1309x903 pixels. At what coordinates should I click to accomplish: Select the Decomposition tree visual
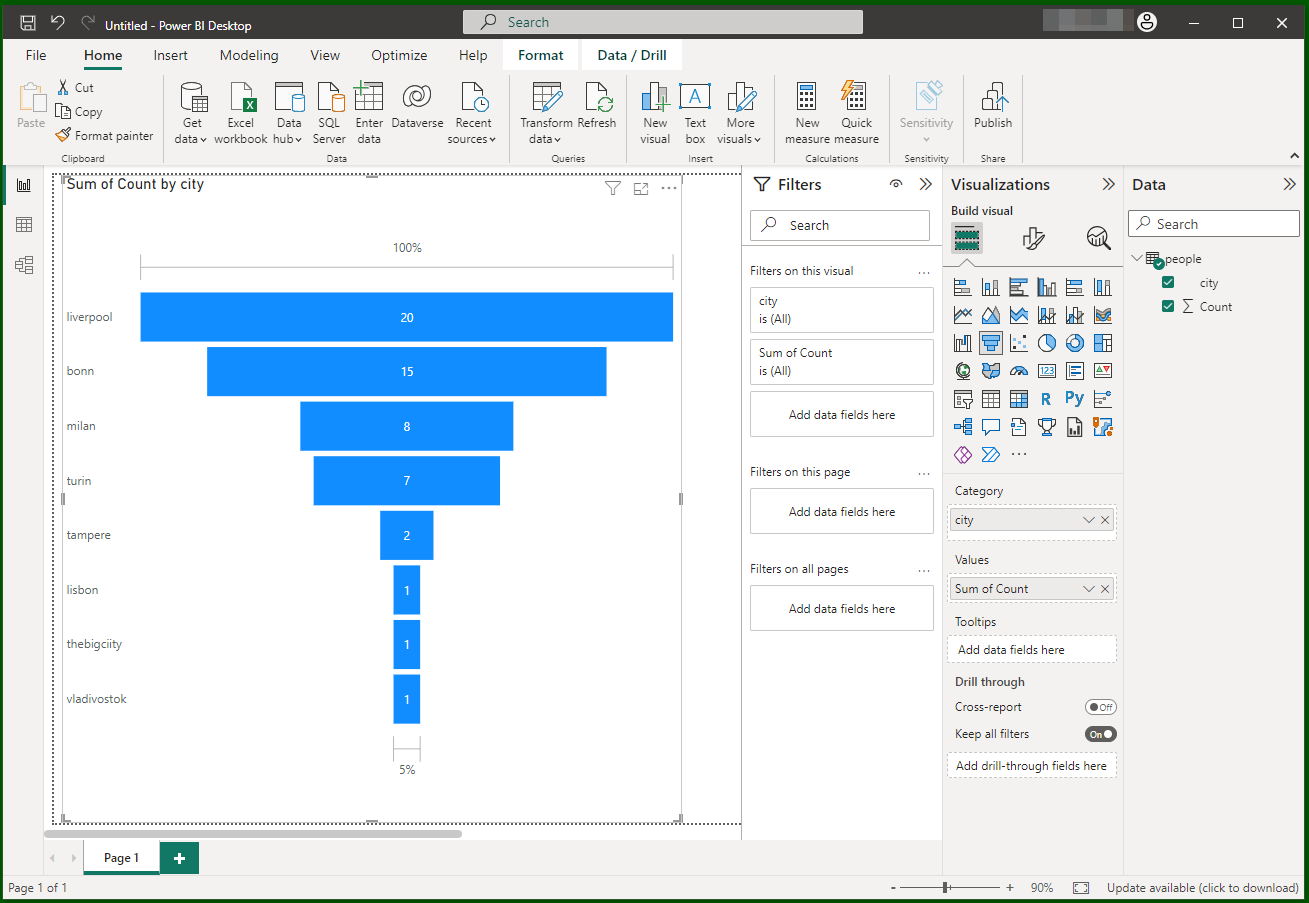pos(963,427)
